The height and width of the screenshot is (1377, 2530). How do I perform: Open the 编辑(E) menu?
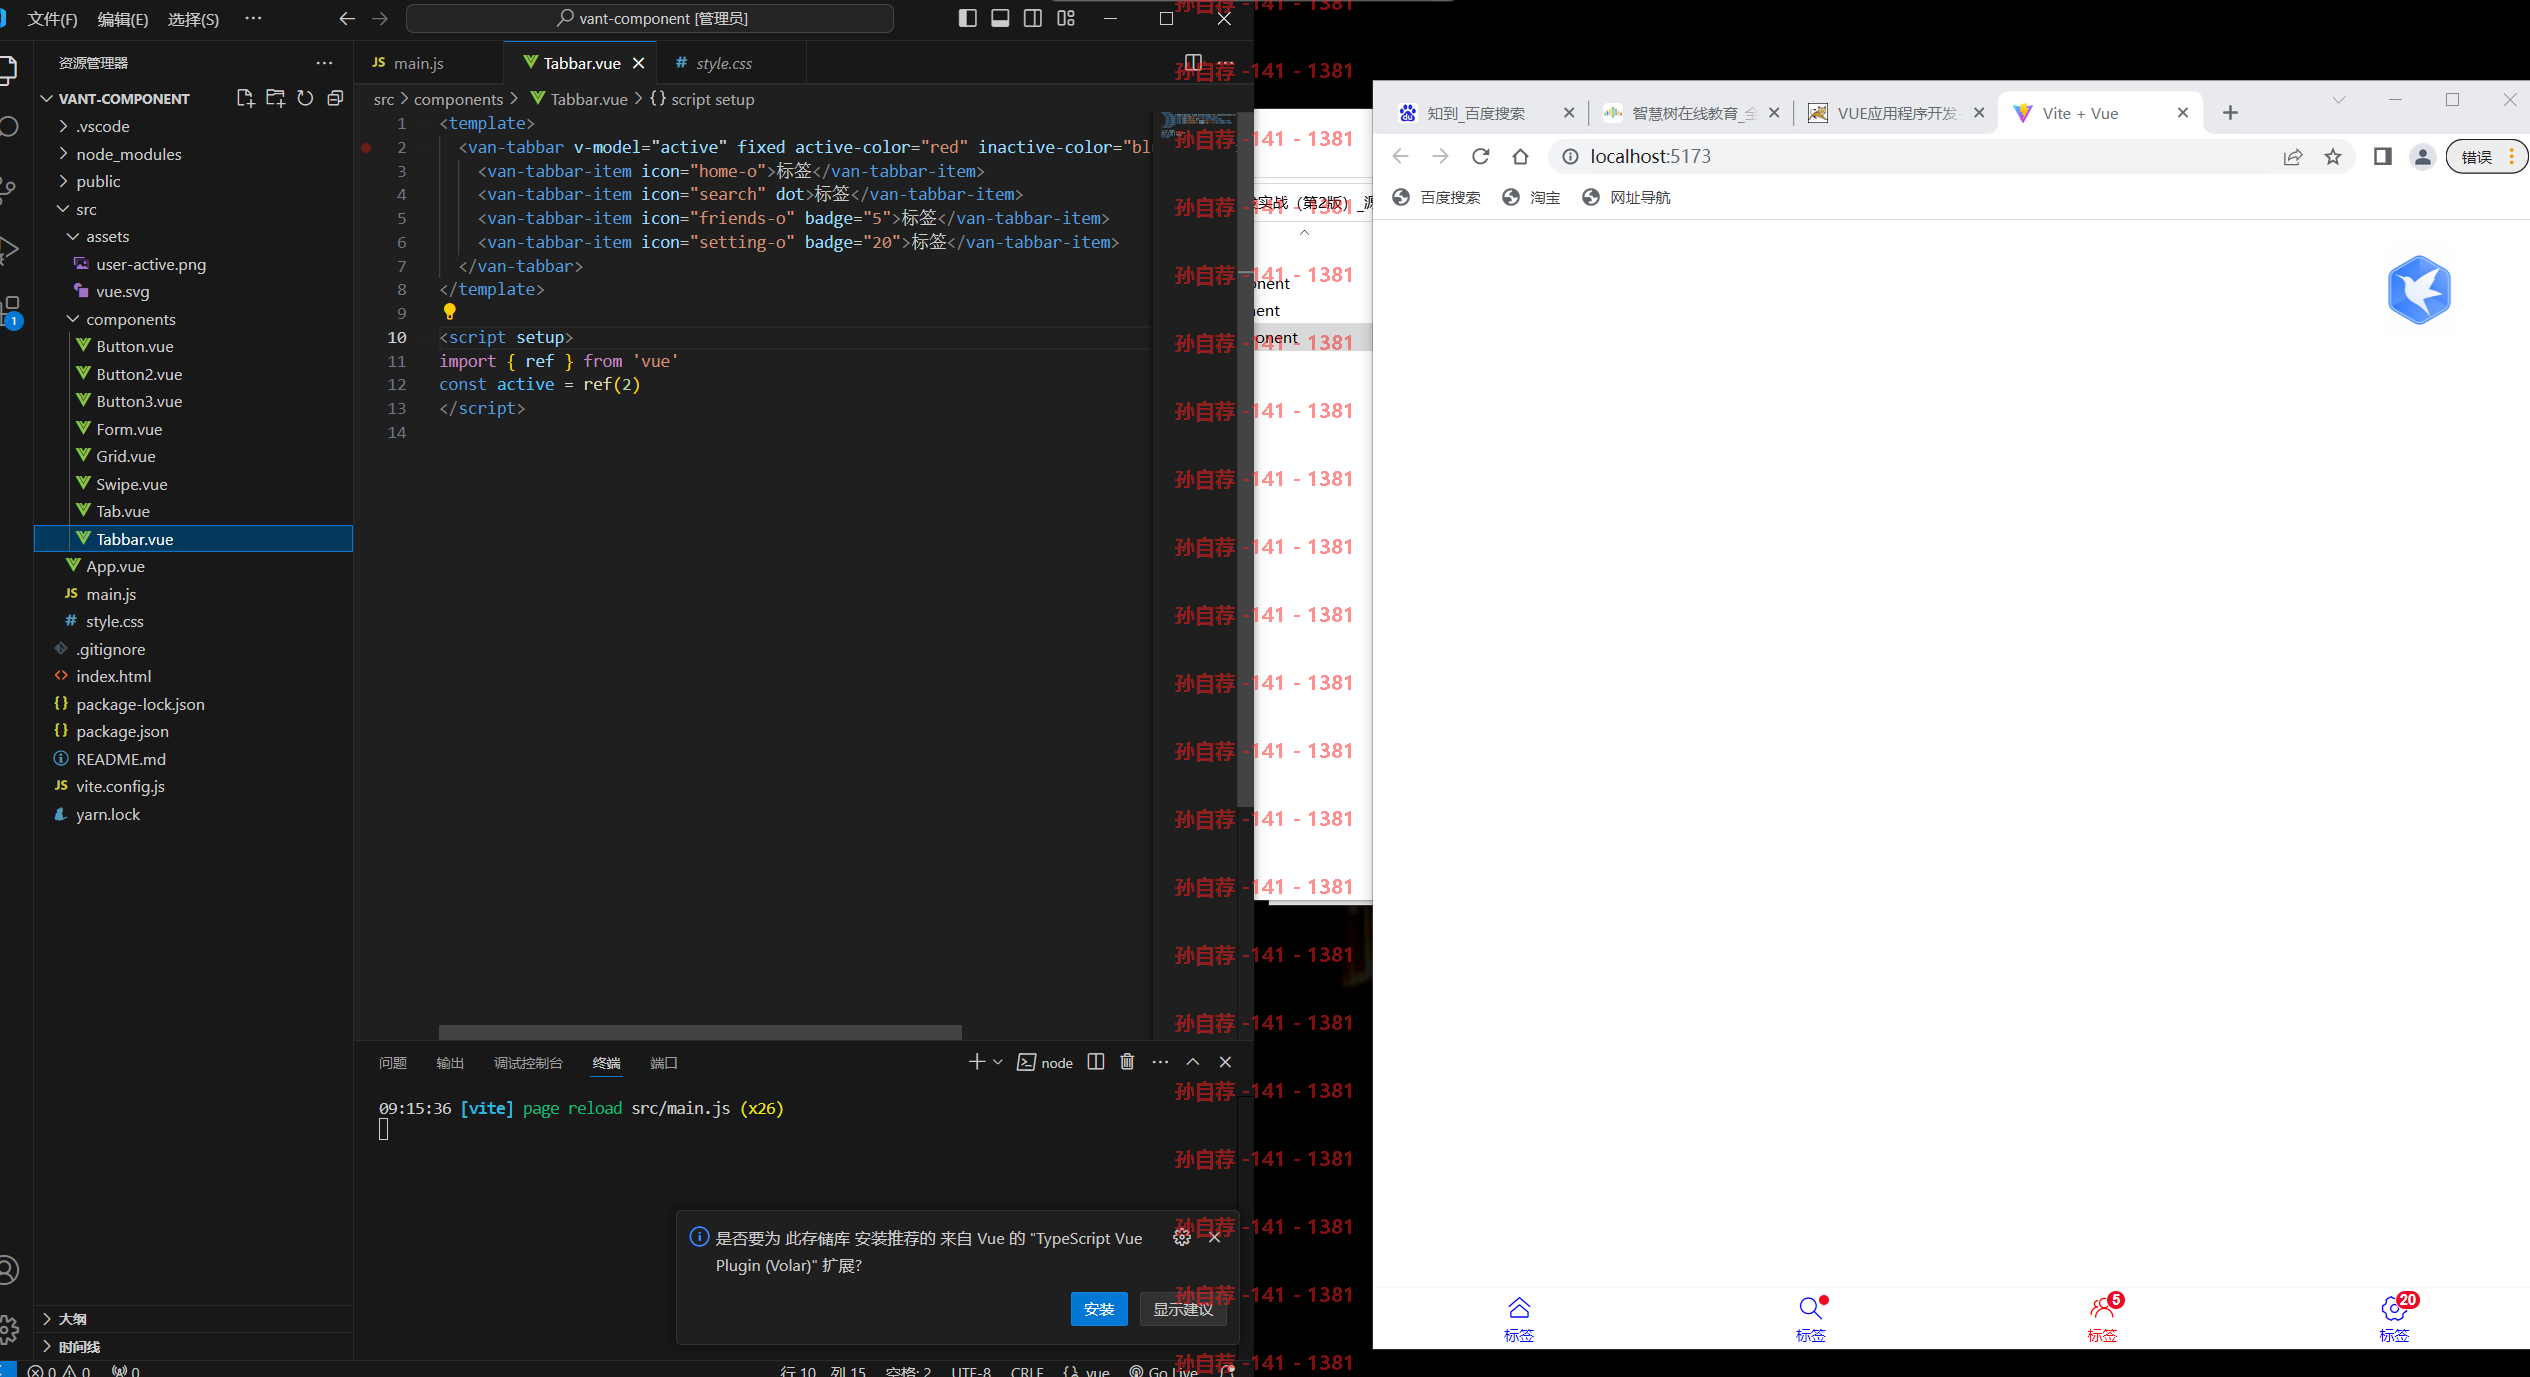[123, 19]
